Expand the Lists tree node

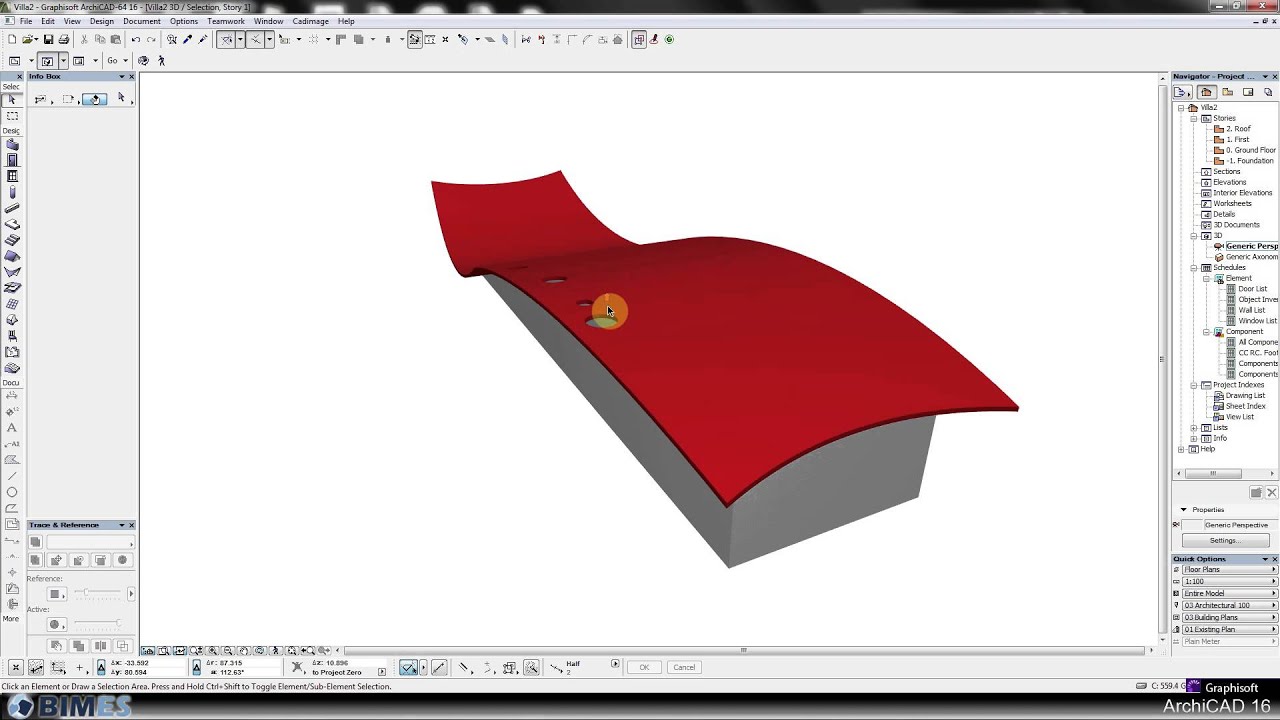tap(1193, 428)
